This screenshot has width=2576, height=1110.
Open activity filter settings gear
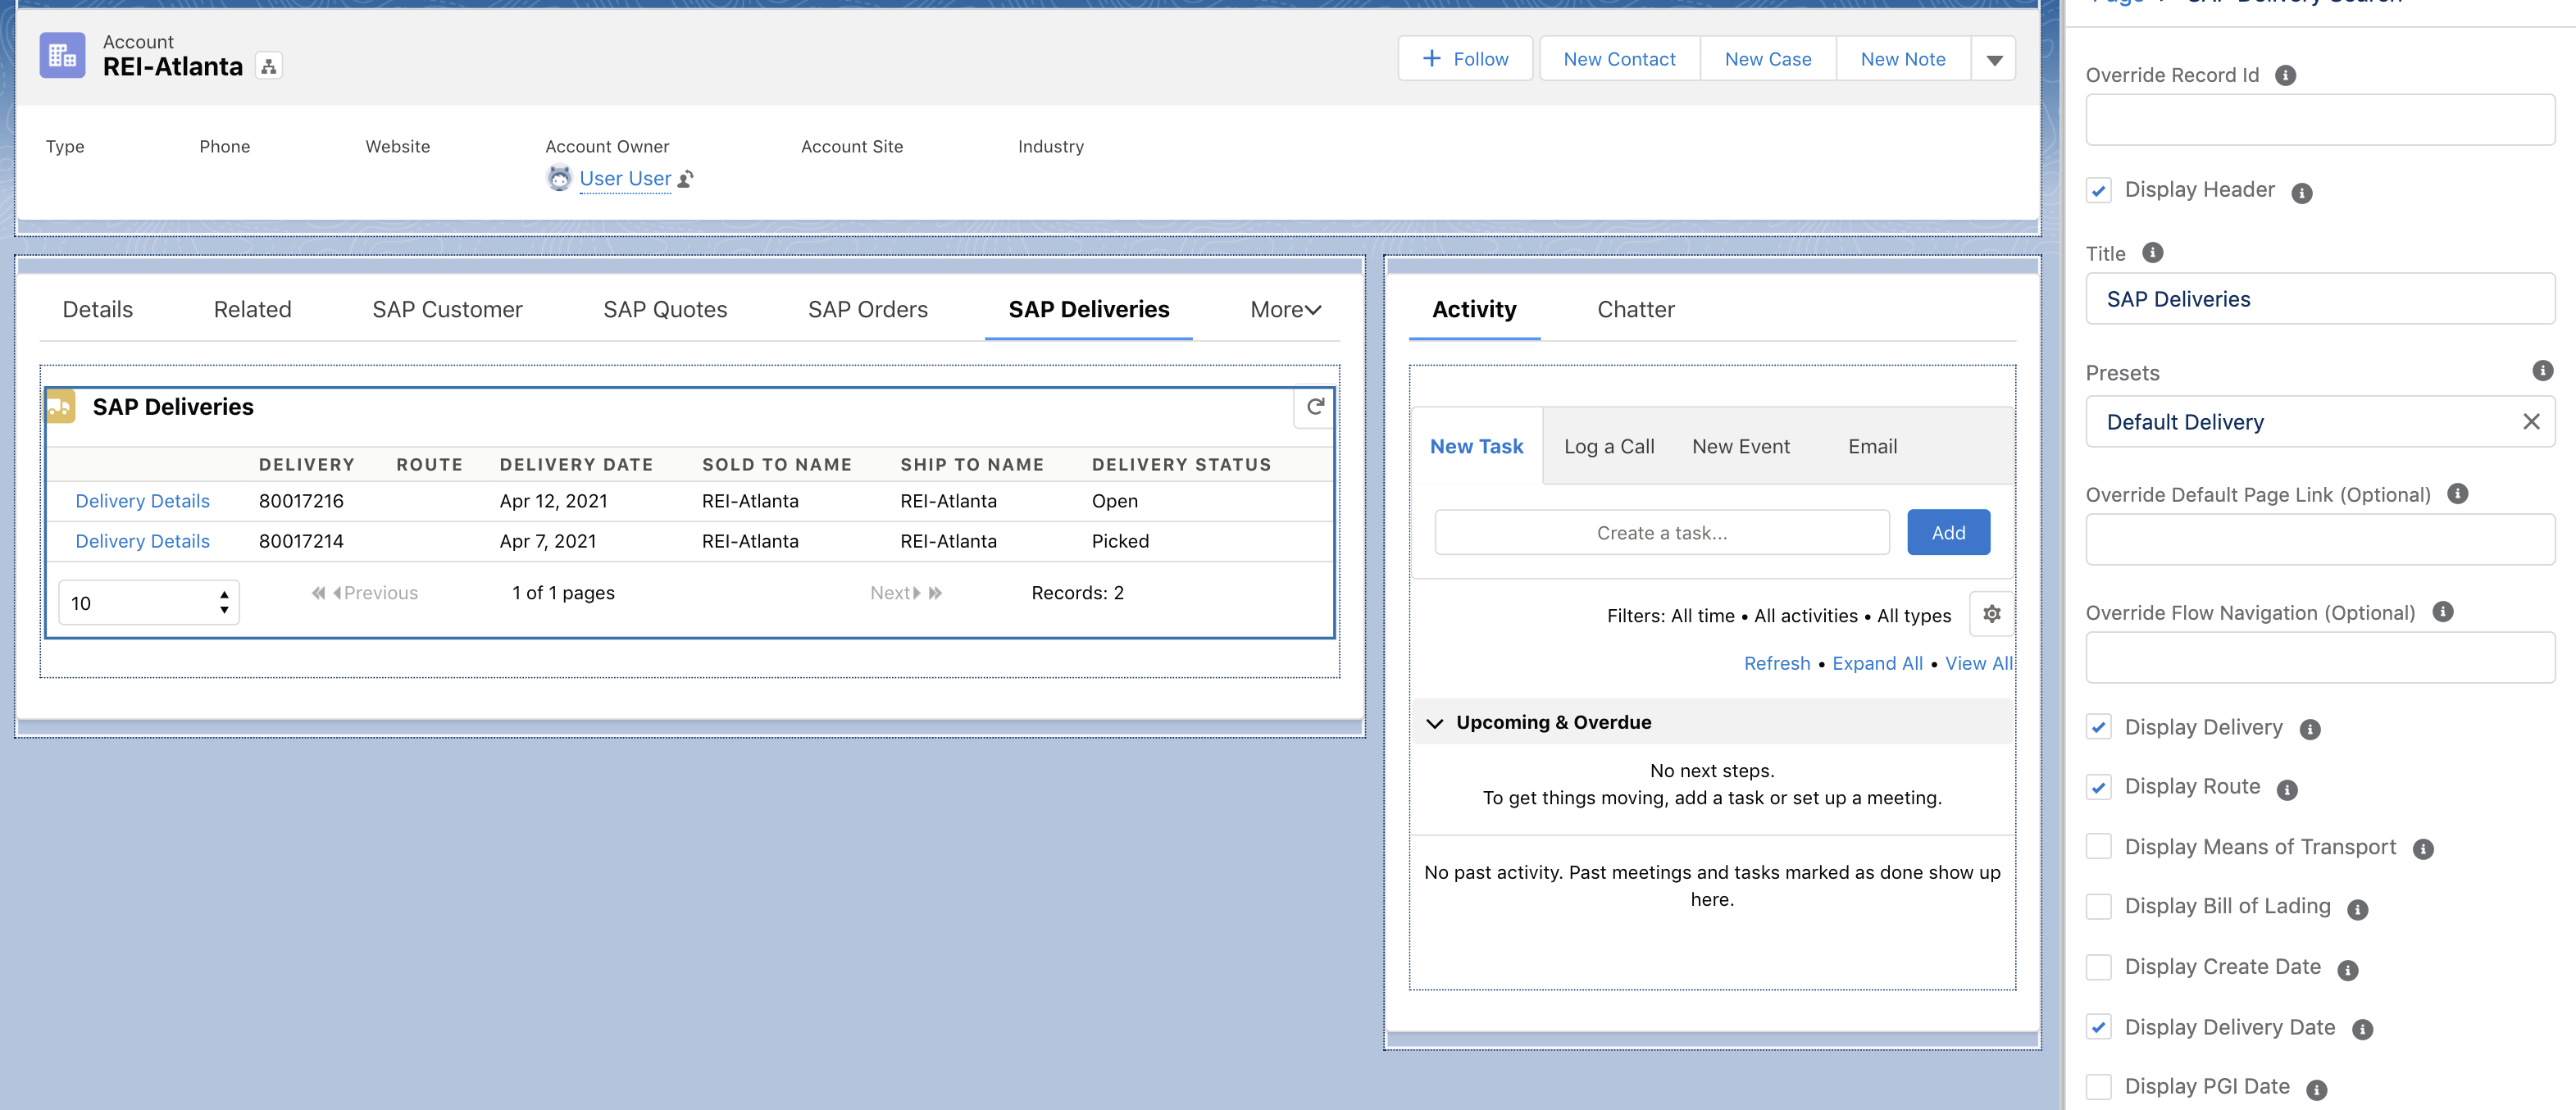click(1991, 614)
